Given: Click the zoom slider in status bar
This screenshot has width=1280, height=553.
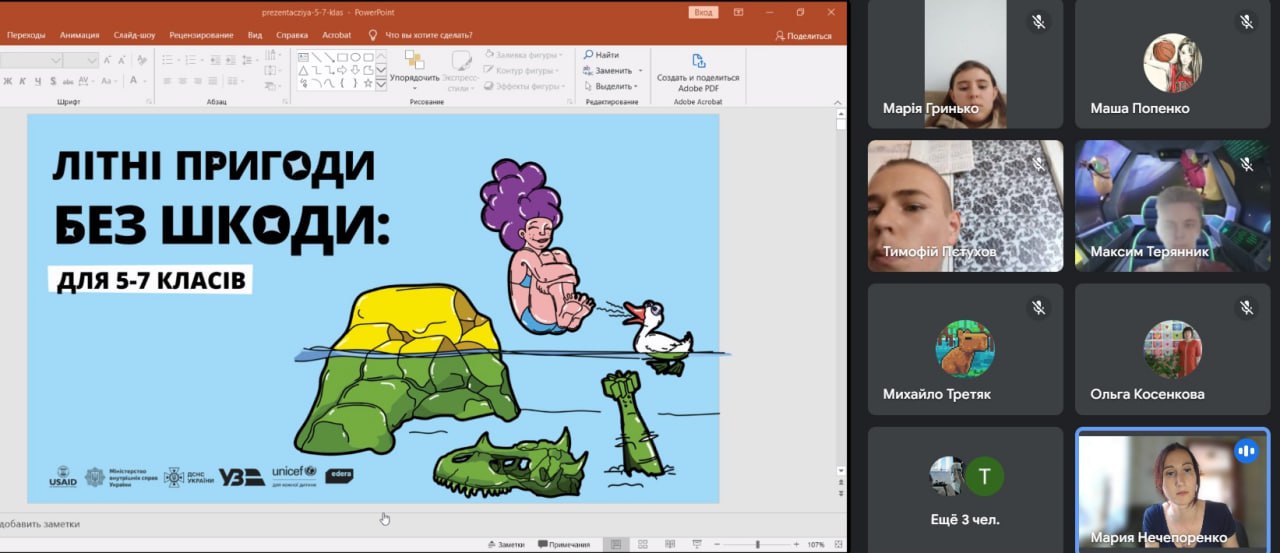Looking at the screenshot, I should (x=757, y=544).
